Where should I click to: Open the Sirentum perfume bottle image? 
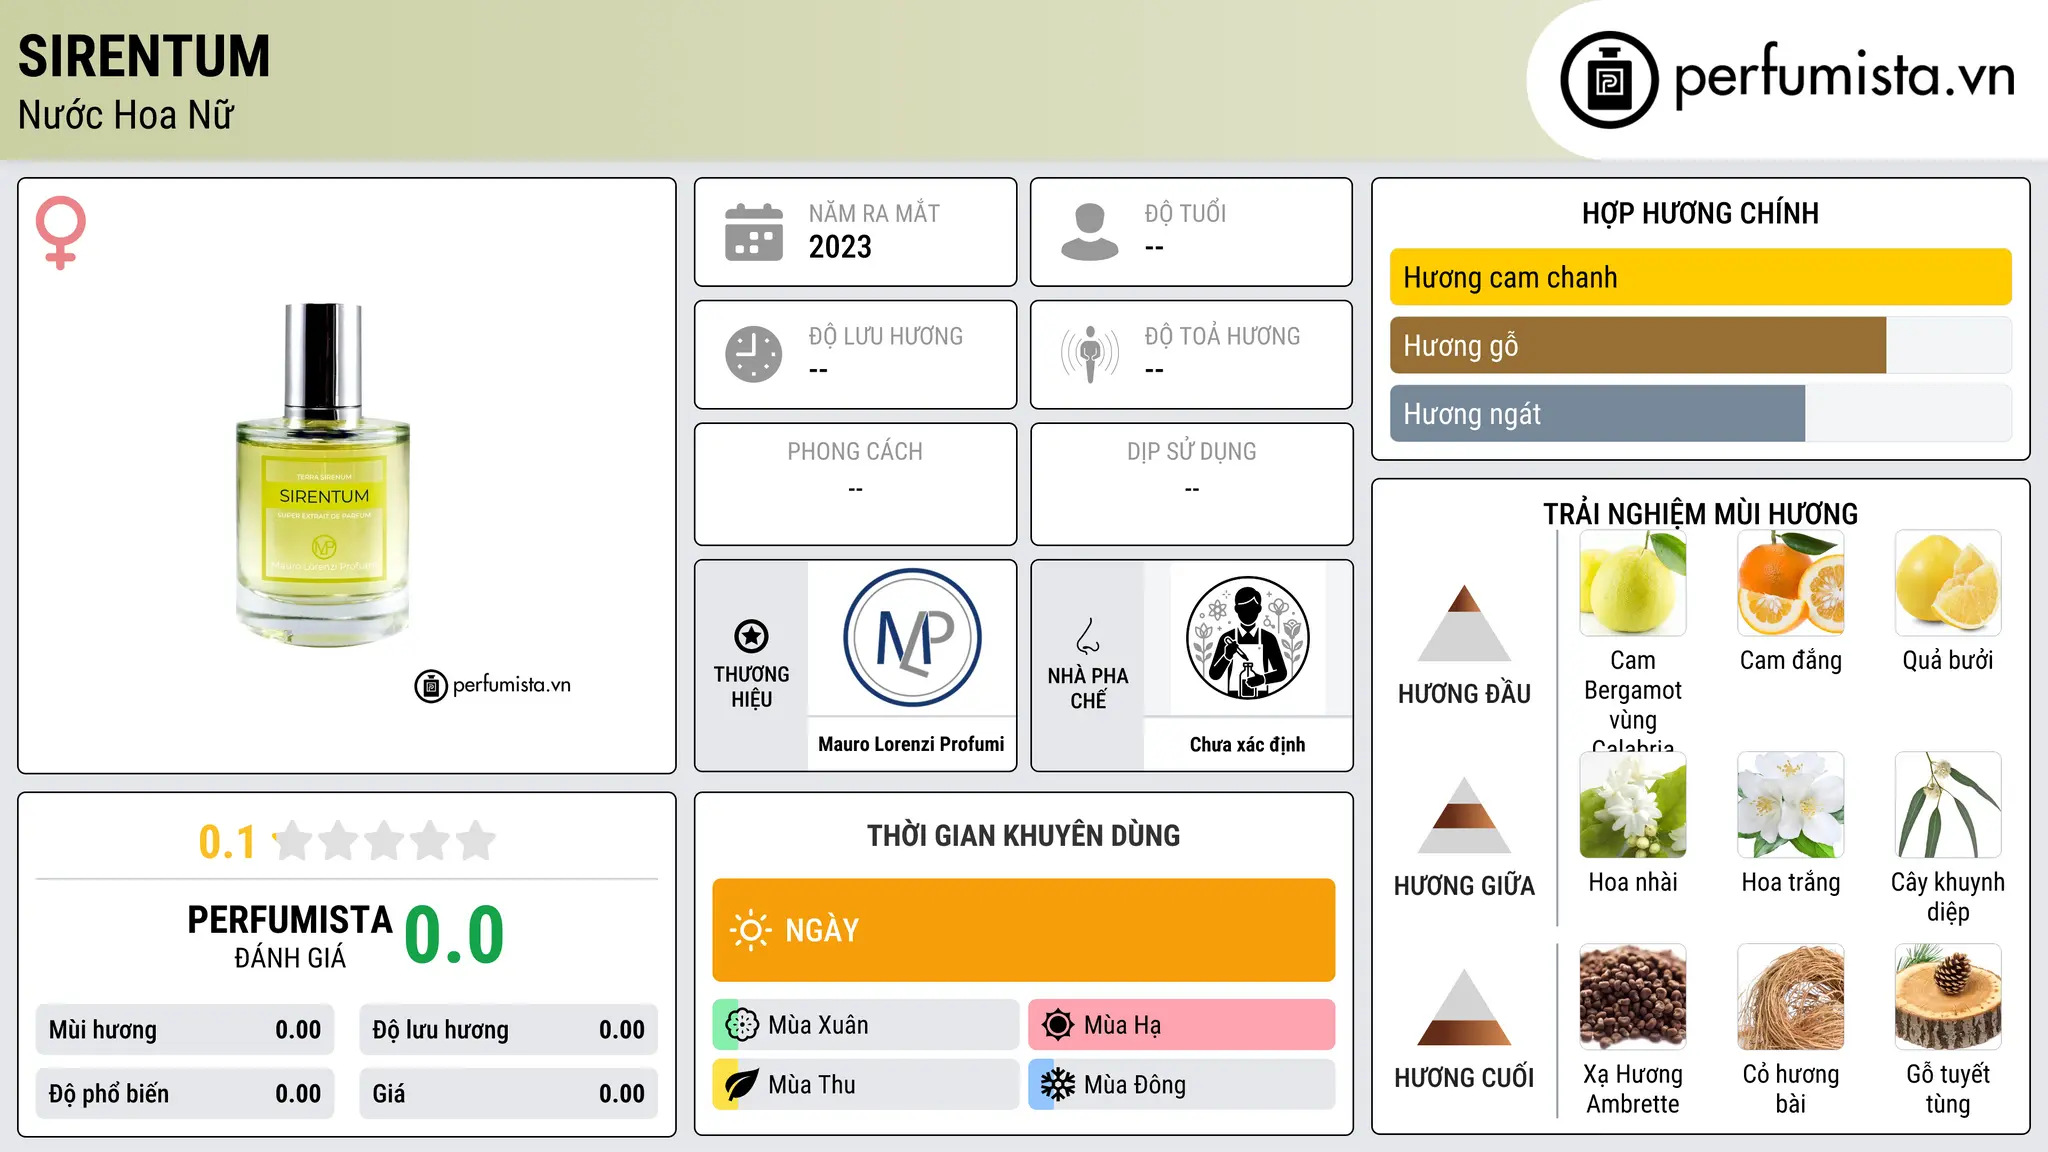(323, 475)
